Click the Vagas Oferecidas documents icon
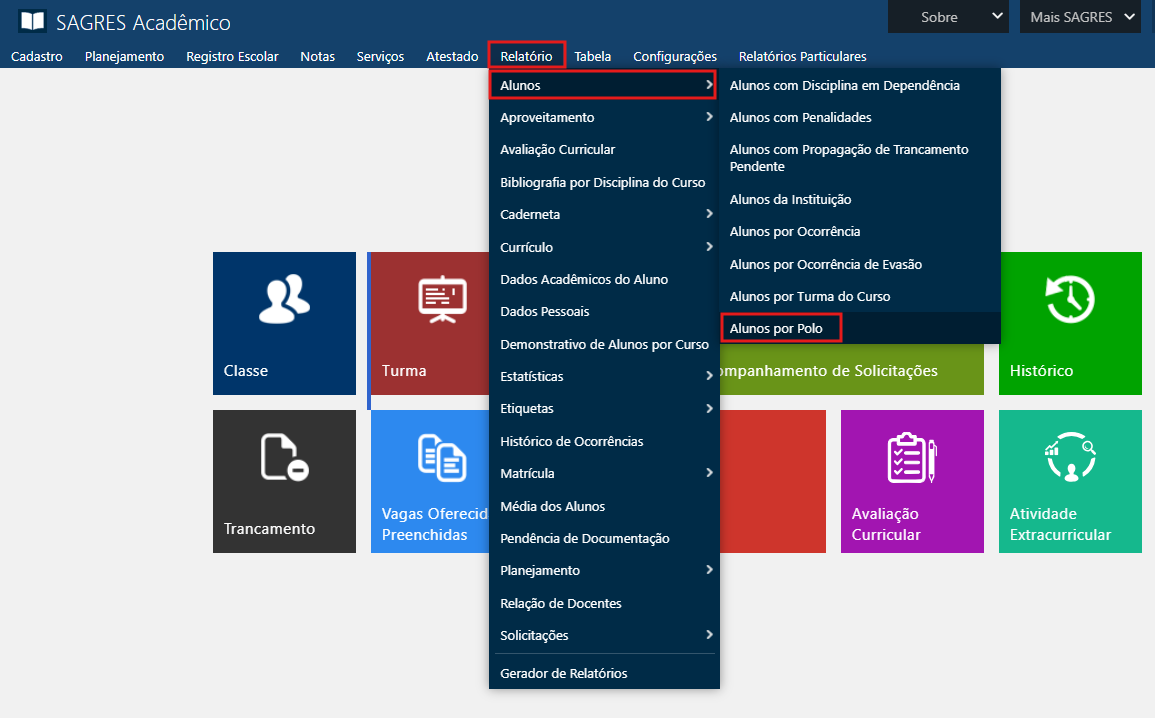Viewport: 1155px width, 718px height. [x=441, y=457]
